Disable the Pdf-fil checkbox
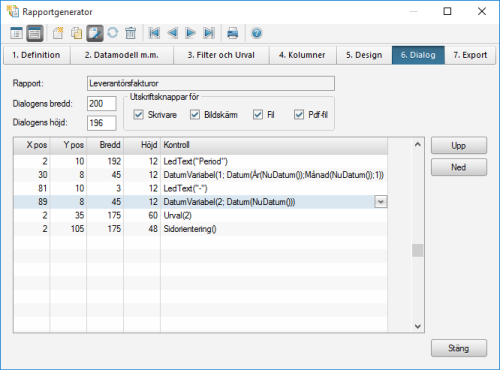This screenshot has width=500, height=370. coord(299,115)
